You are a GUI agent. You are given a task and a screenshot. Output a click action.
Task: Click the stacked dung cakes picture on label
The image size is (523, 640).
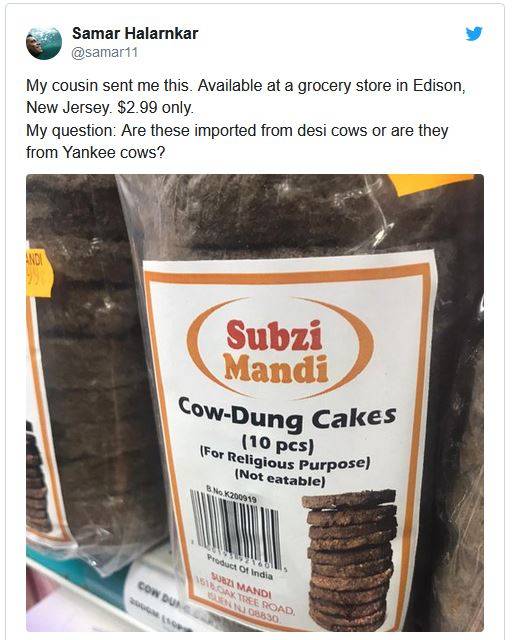[x=350, y=559]
